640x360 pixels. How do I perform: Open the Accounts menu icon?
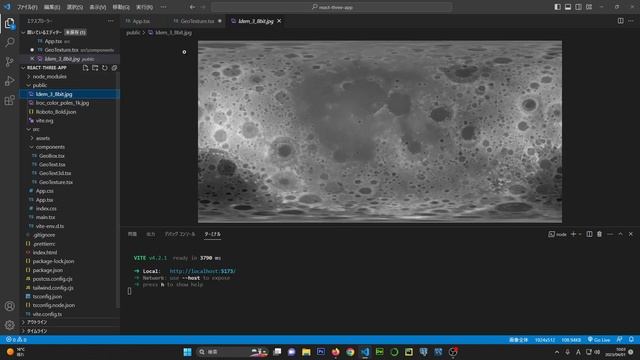[x=9, y=306]
